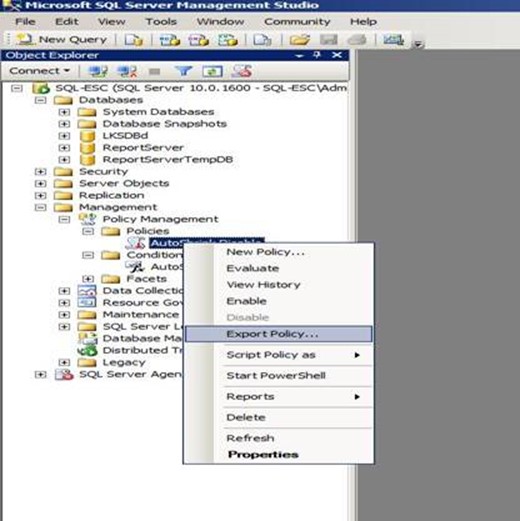Image resolution: width=520 pixels, height=521 pixels.
Task: Click the SQL Server Agent icon
Action: tap(64, 374)
